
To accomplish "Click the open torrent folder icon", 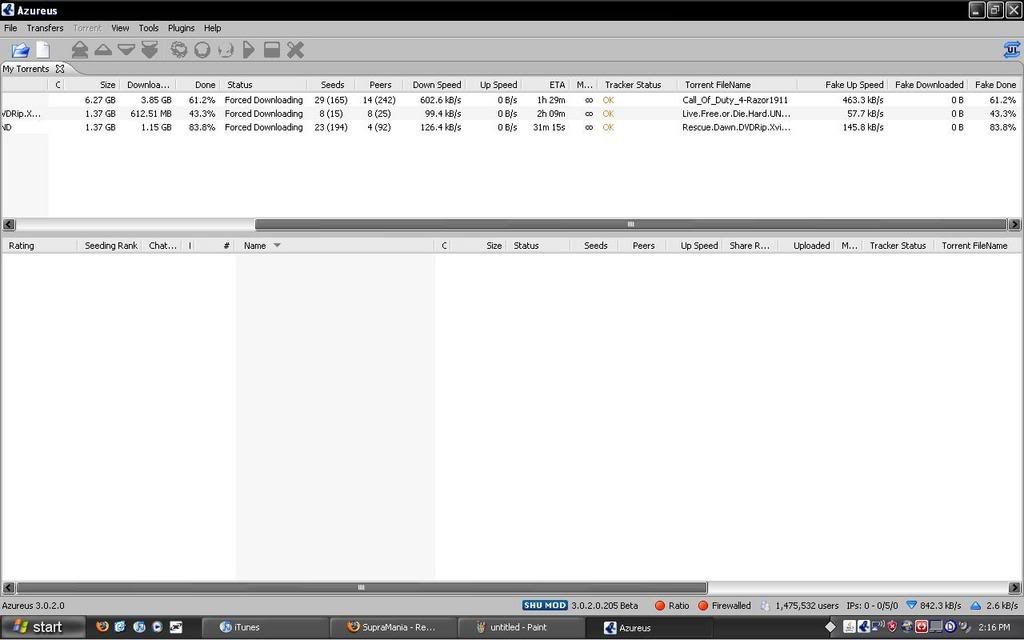I will 20,50.
